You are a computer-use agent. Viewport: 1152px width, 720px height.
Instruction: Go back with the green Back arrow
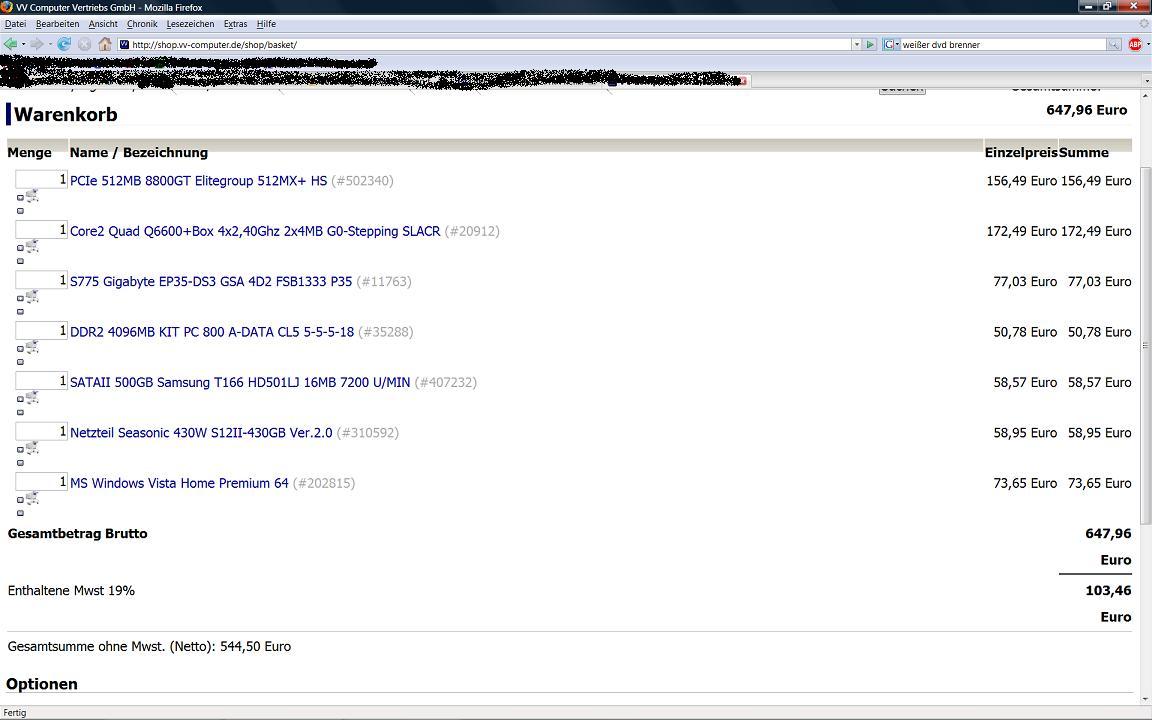10,44
